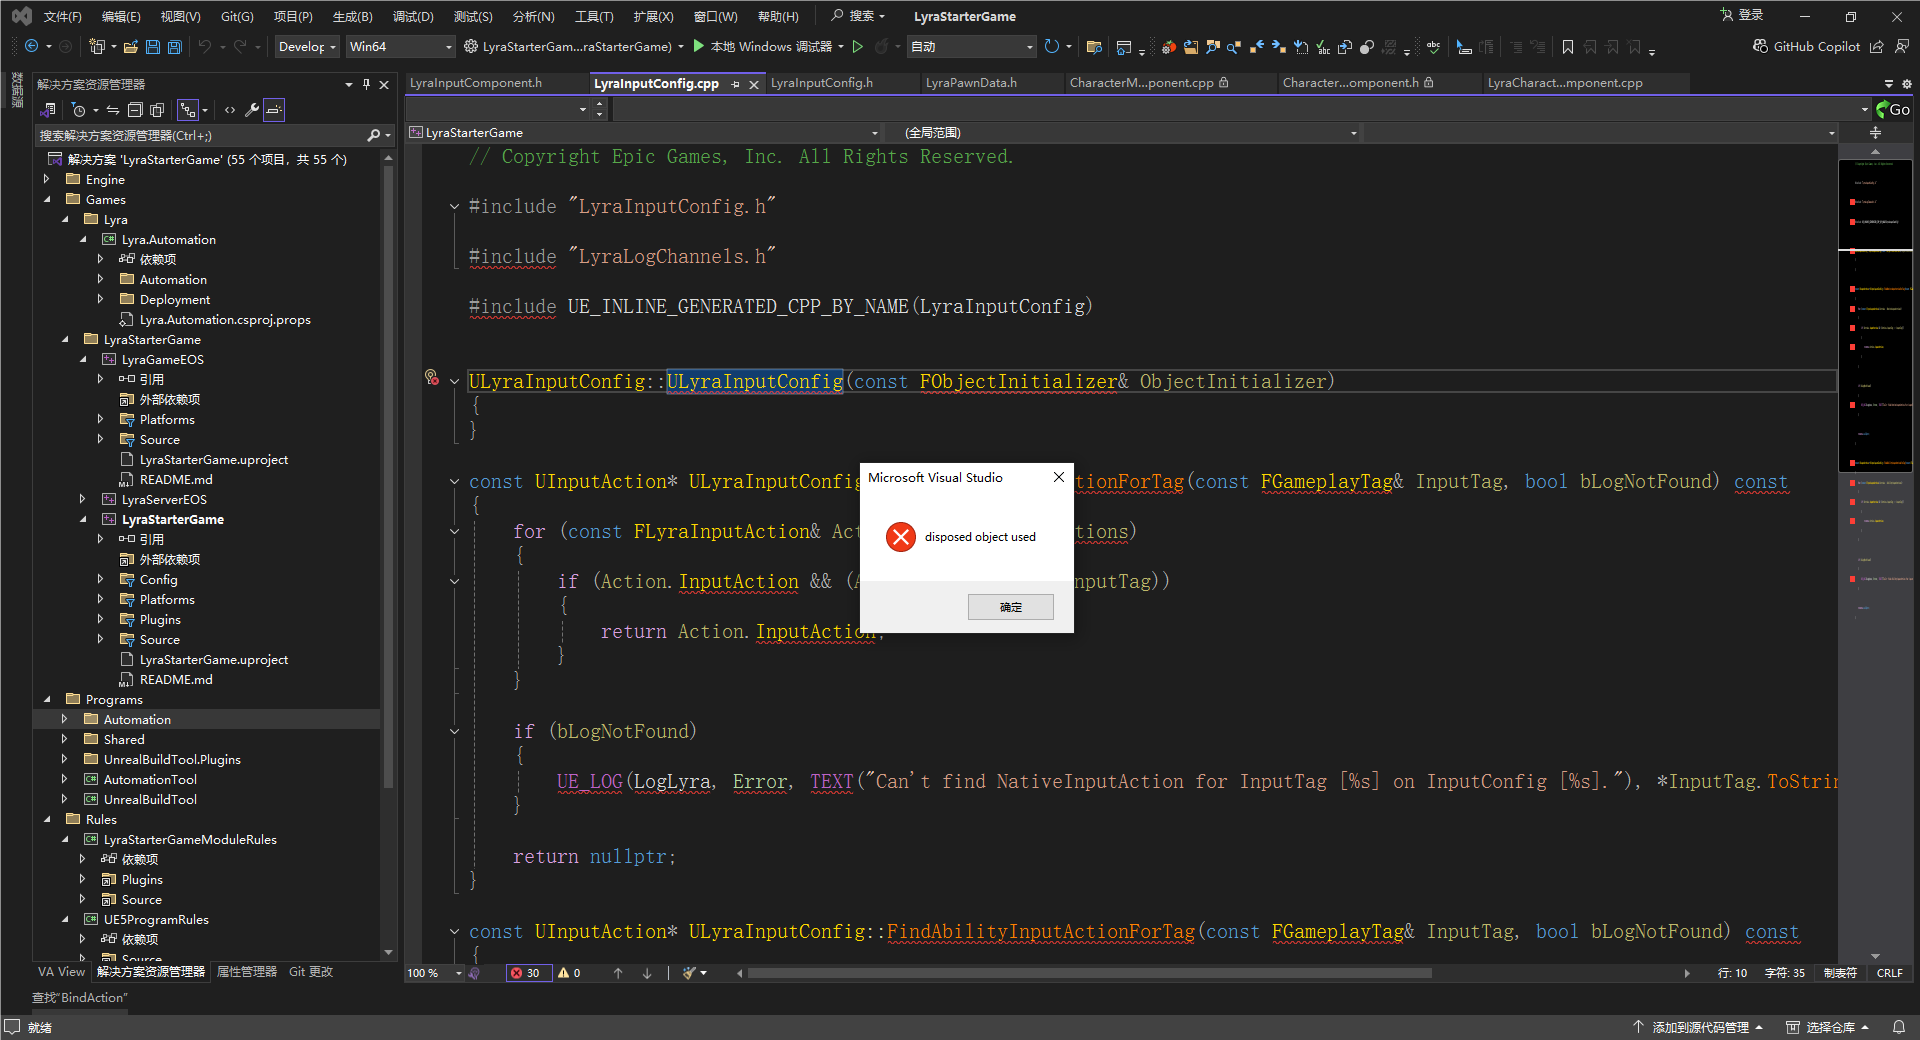Switch to the Git 更改 bottom tab
1920x1040 pixels.
coord(311,972)
